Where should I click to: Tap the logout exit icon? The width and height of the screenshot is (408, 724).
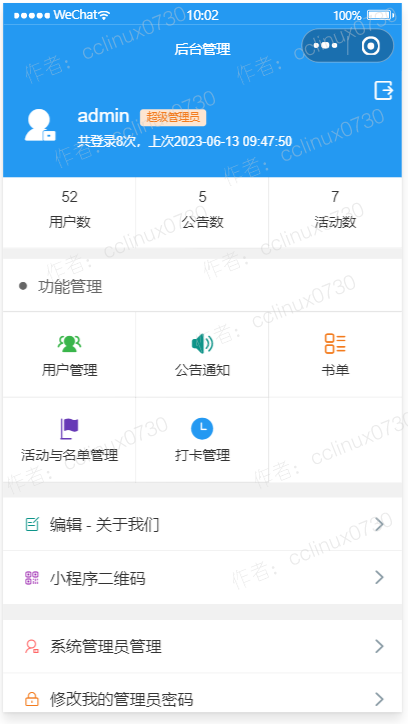[383, 90]
